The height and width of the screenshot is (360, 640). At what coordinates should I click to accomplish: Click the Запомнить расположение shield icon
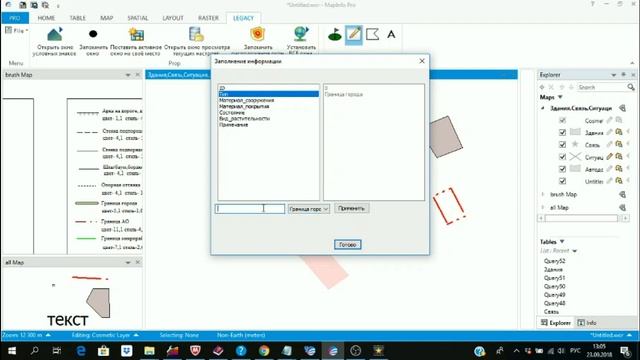tap(258, 34)
